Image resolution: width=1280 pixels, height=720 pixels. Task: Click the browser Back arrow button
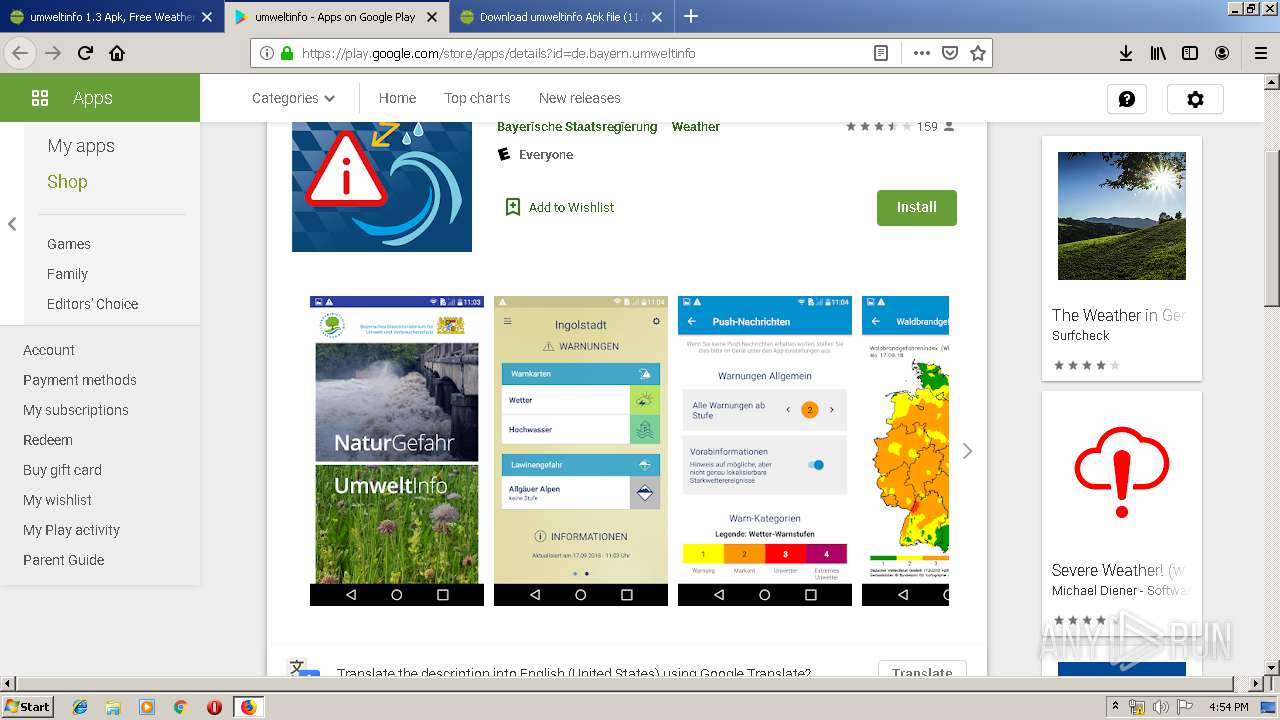20,53
